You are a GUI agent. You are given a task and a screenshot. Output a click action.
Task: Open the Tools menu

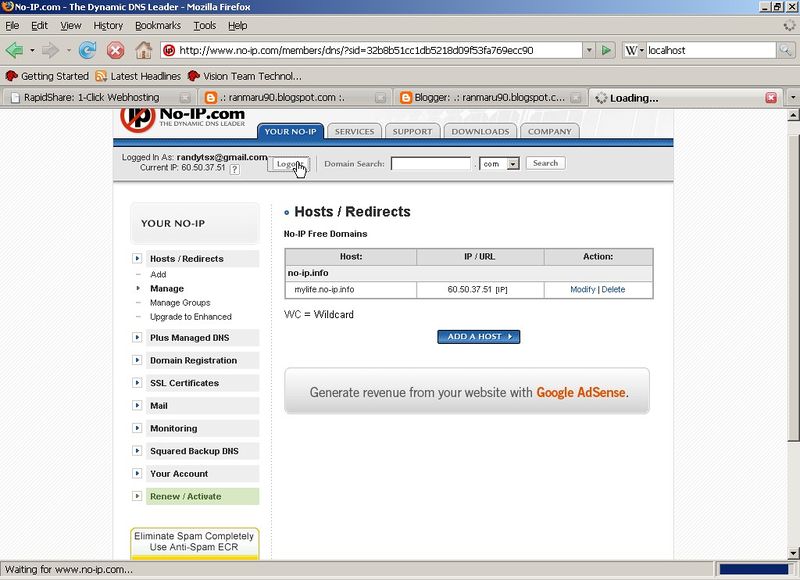(x=205, y=26)
